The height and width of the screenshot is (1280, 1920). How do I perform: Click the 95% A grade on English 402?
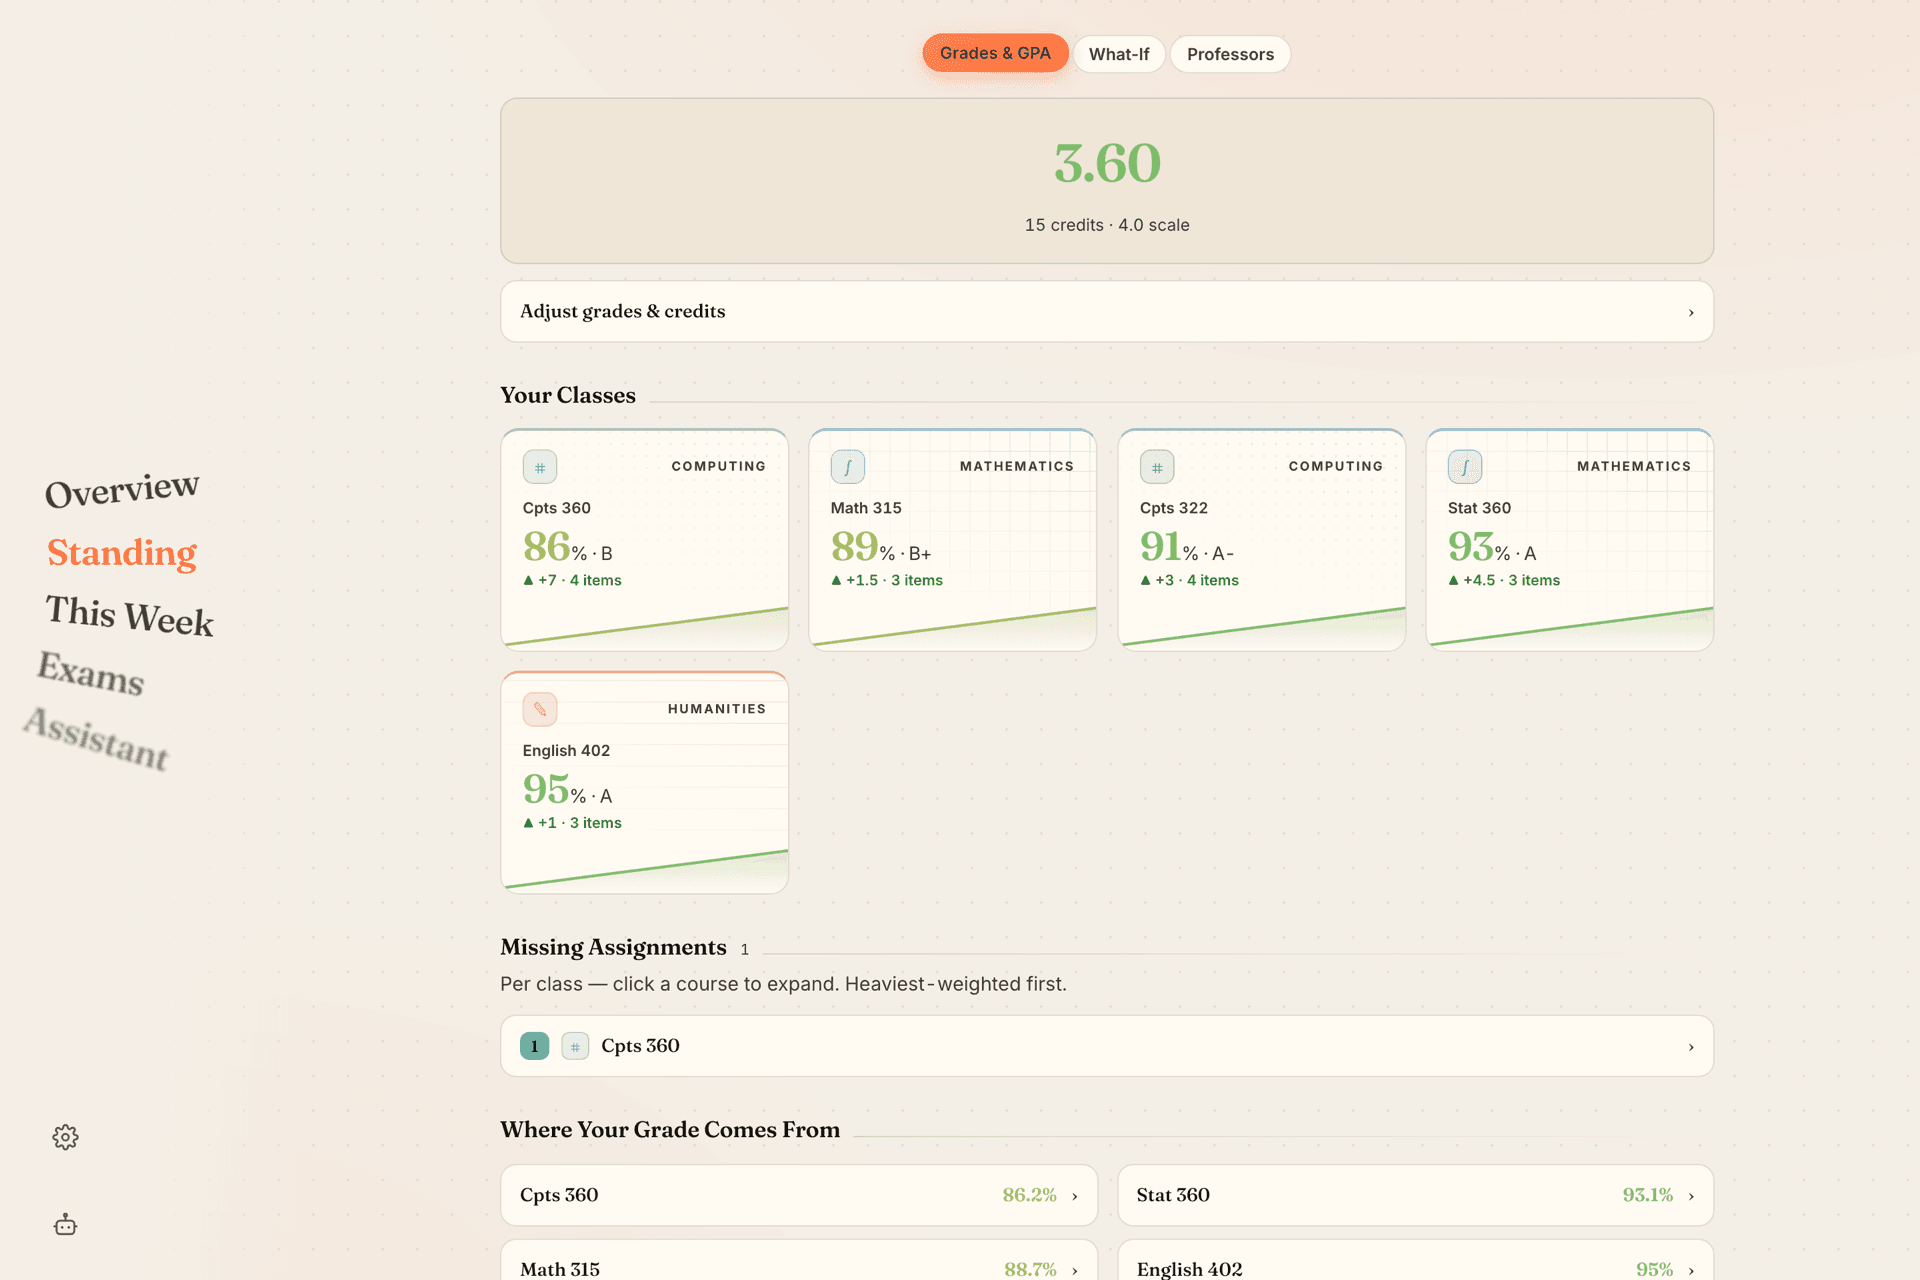pos(567,790)
